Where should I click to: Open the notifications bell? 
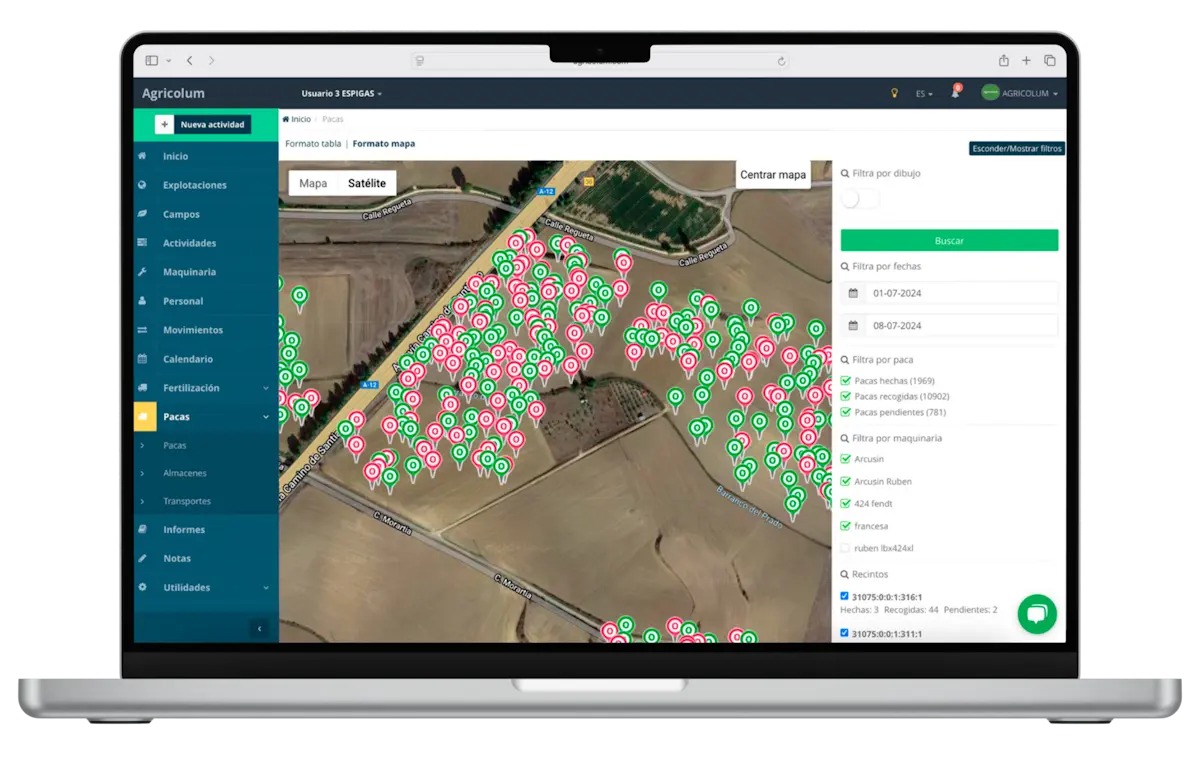(955, 93)
